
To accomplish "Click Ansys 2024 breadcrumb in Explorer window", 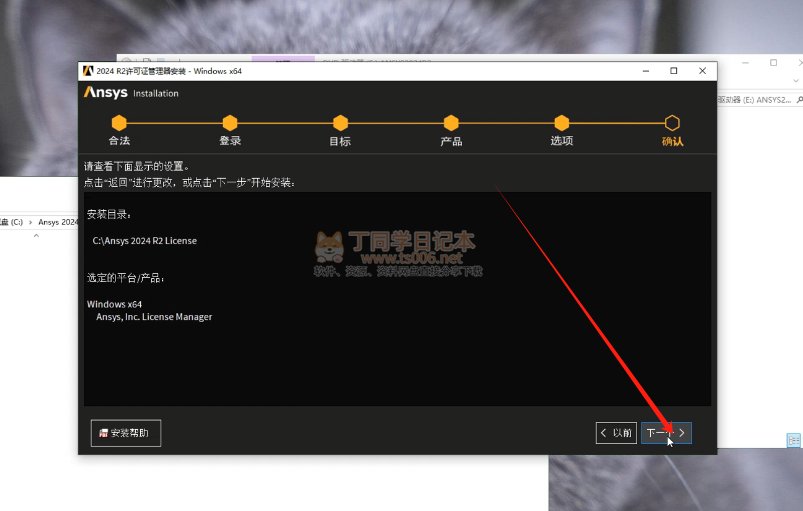I will [58, 222].
